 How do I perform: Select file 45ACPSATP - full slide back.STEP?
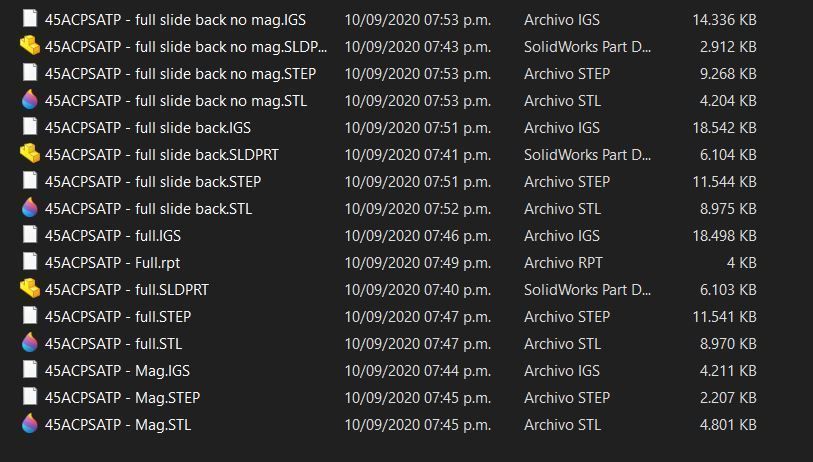pos(153,181)
